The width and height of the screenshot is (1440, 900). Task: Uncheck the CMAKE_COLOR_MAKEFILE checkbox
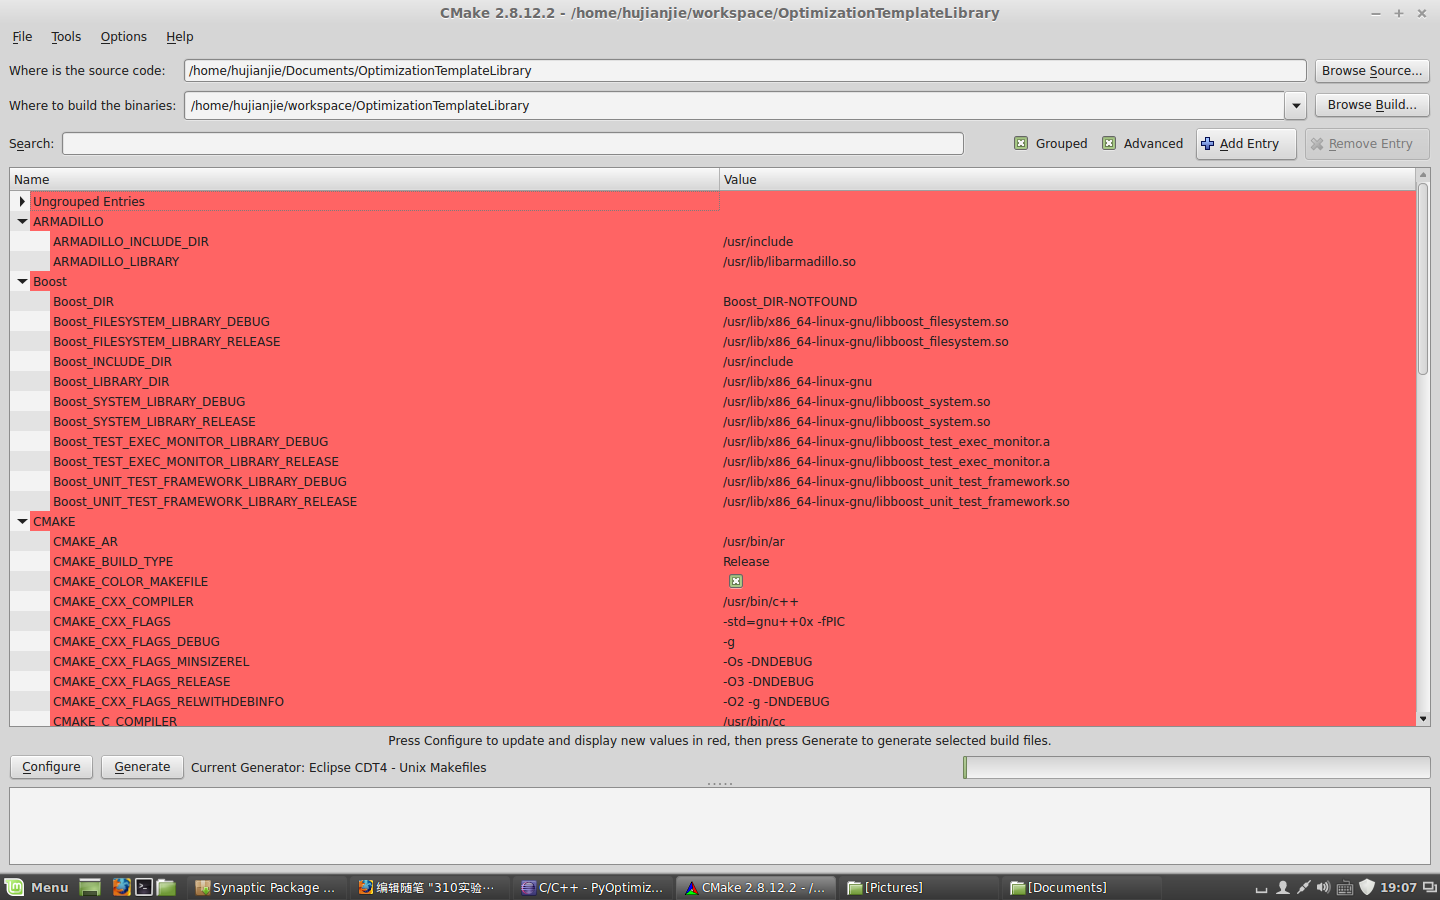tap(736, 581)
